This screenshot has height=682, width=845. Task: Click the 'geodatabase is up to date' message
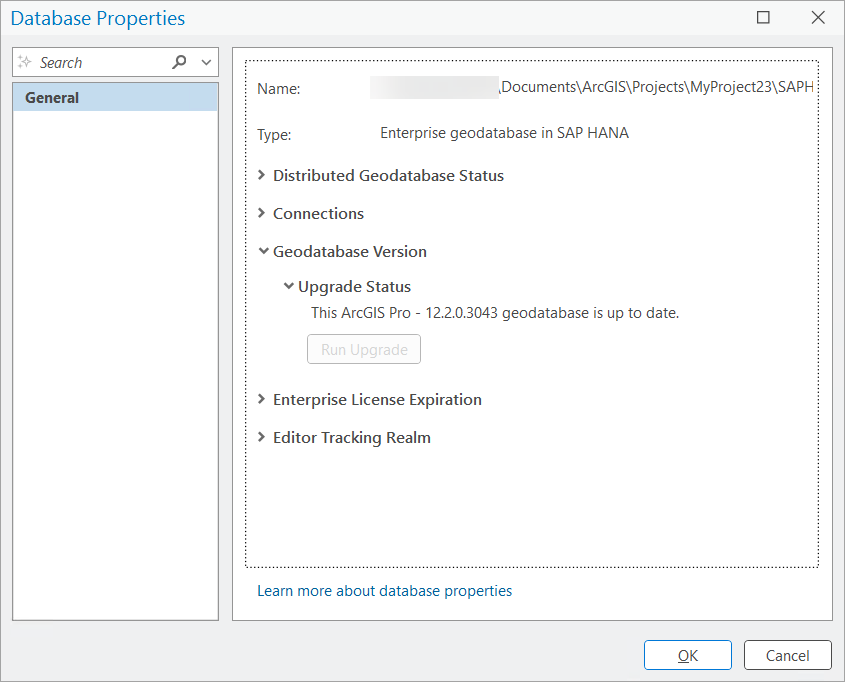click(x=495, y=313)
